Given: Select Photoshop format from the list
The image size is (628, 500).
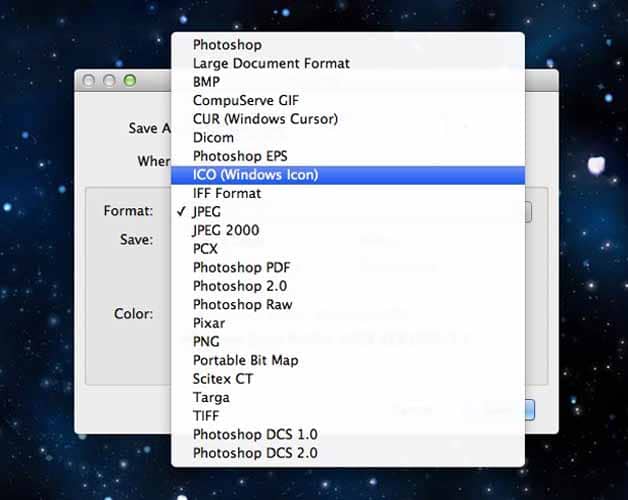Looking at the screenshot, I should click(x=348, y=44).
